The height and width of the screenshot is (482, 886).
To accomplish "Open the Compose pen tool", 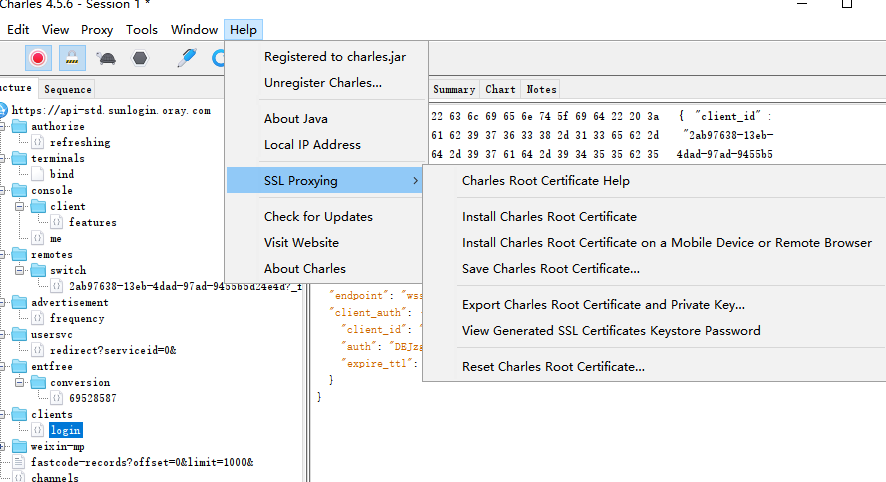I will pos(187,58).
